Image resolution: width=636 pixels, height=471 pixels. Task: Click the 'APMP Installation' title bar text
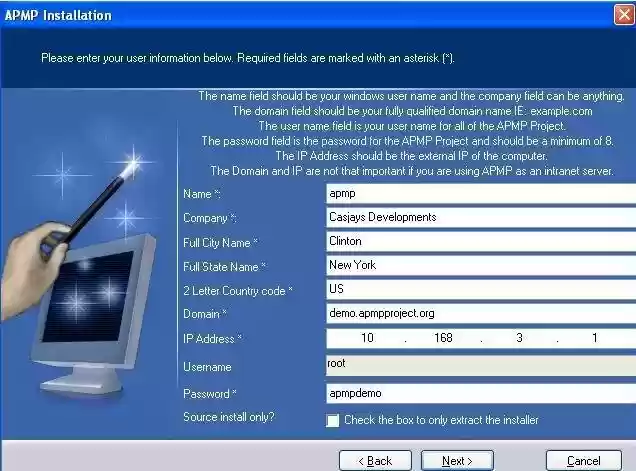pos(58,15)
